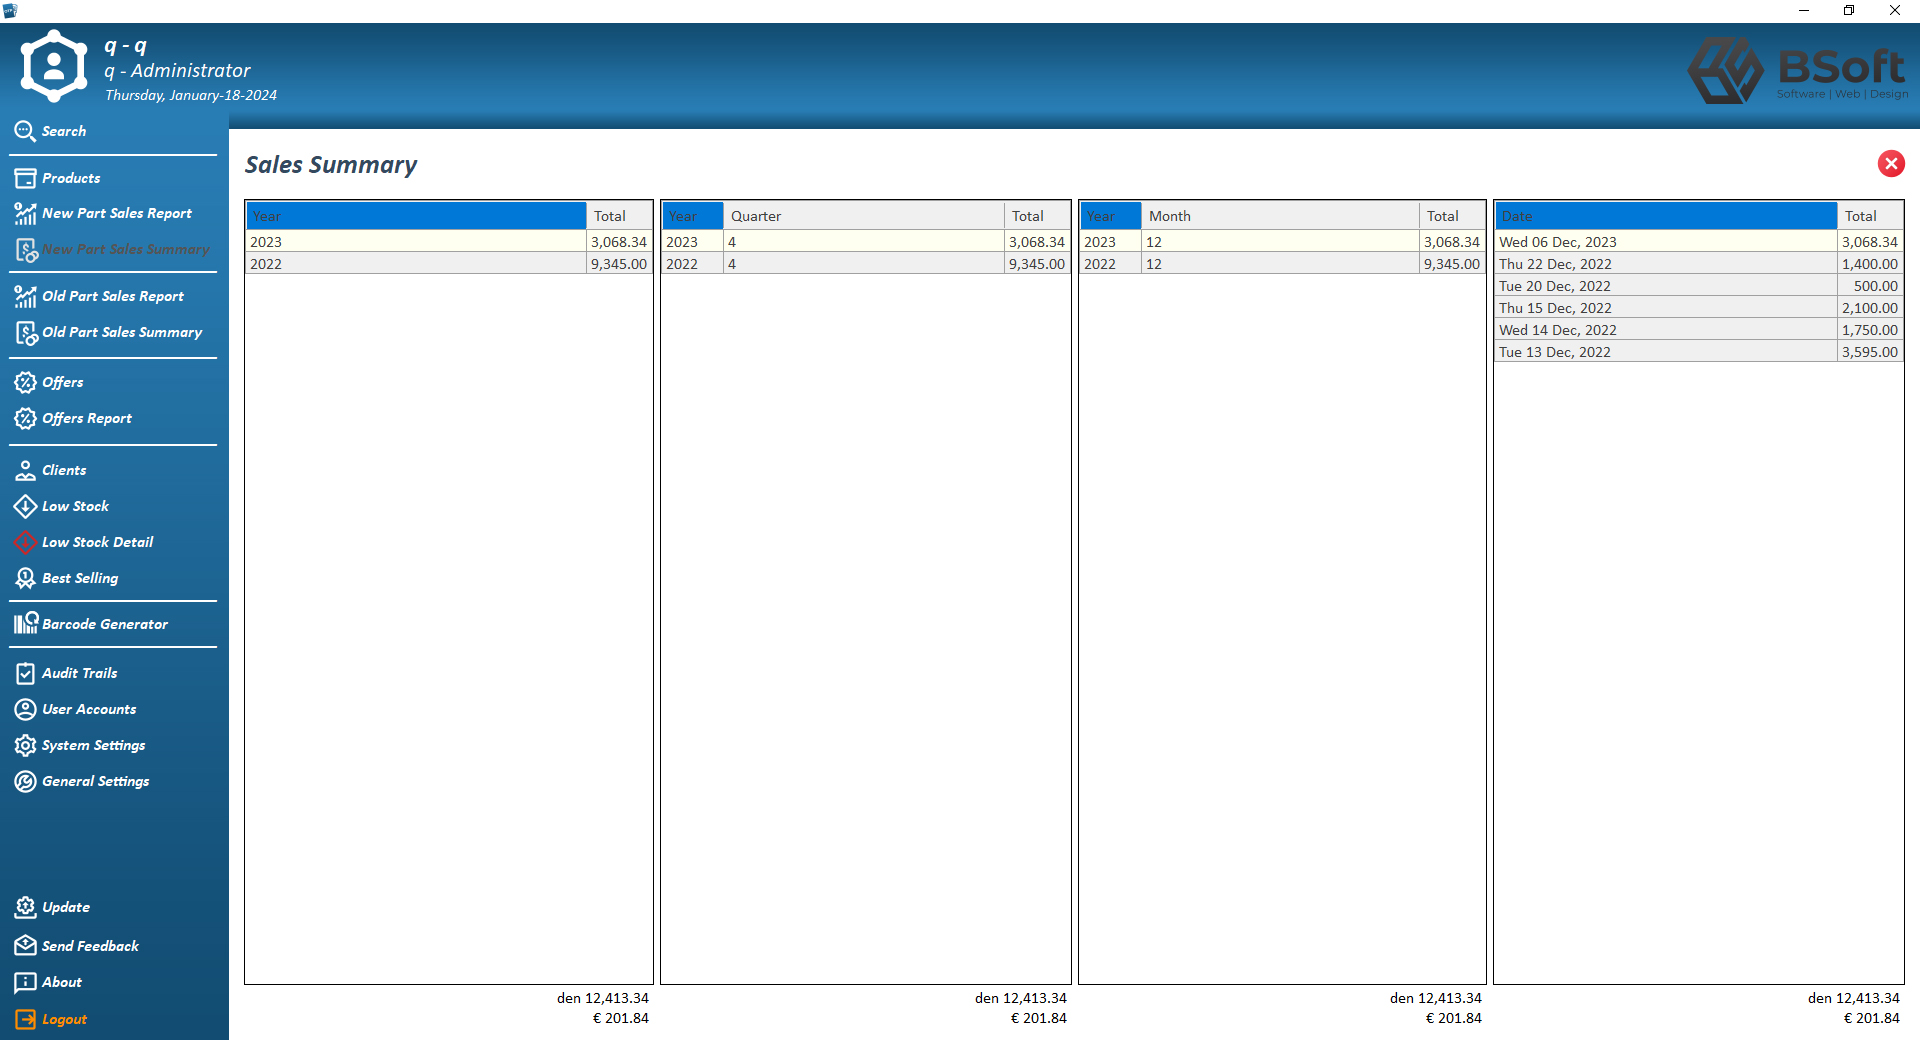Select the Thu 15 Dec, 2022 row
The width and height of the screenshot is (1920, 1040).
(x=1698, y=308)
